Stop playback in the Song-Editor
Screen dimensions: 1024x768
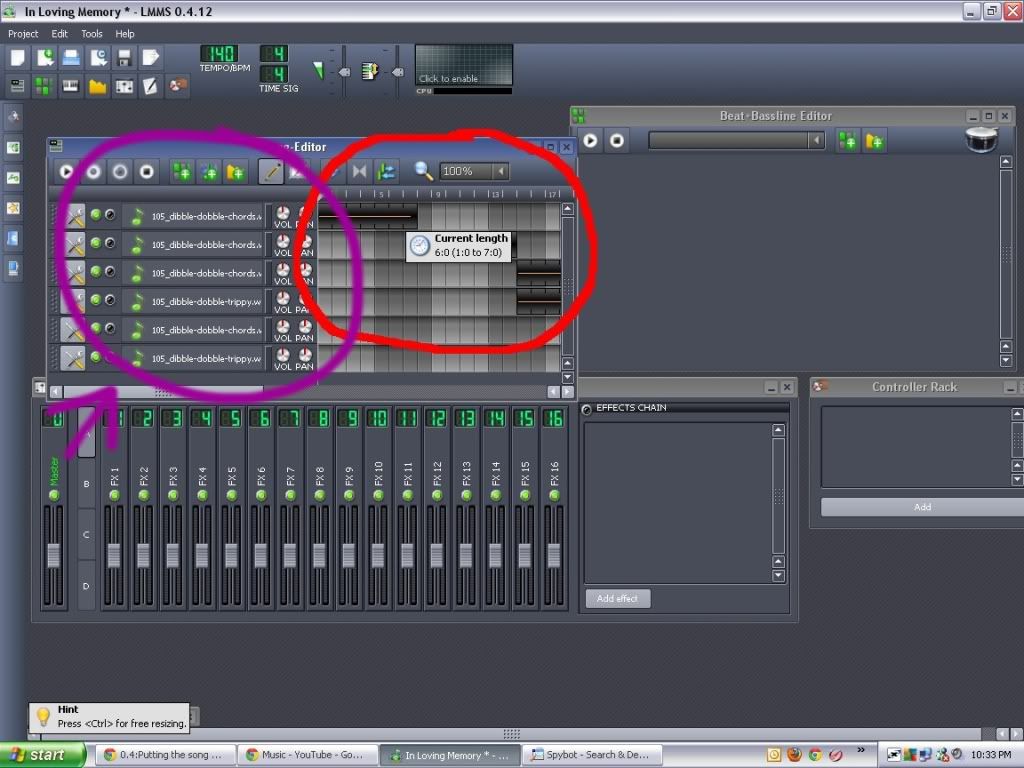tap(147, 172)
